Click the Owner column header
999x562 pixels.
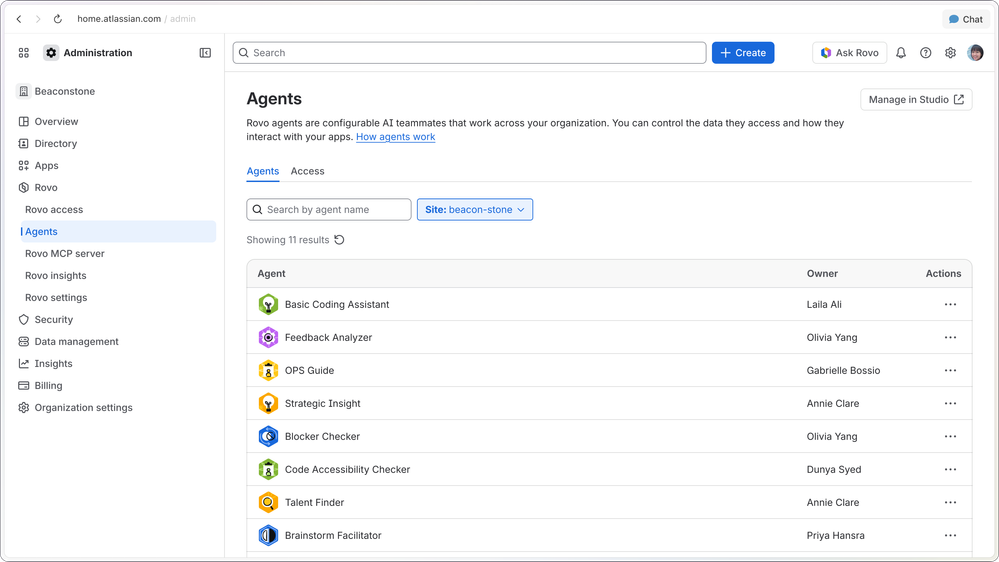[822, 273]
